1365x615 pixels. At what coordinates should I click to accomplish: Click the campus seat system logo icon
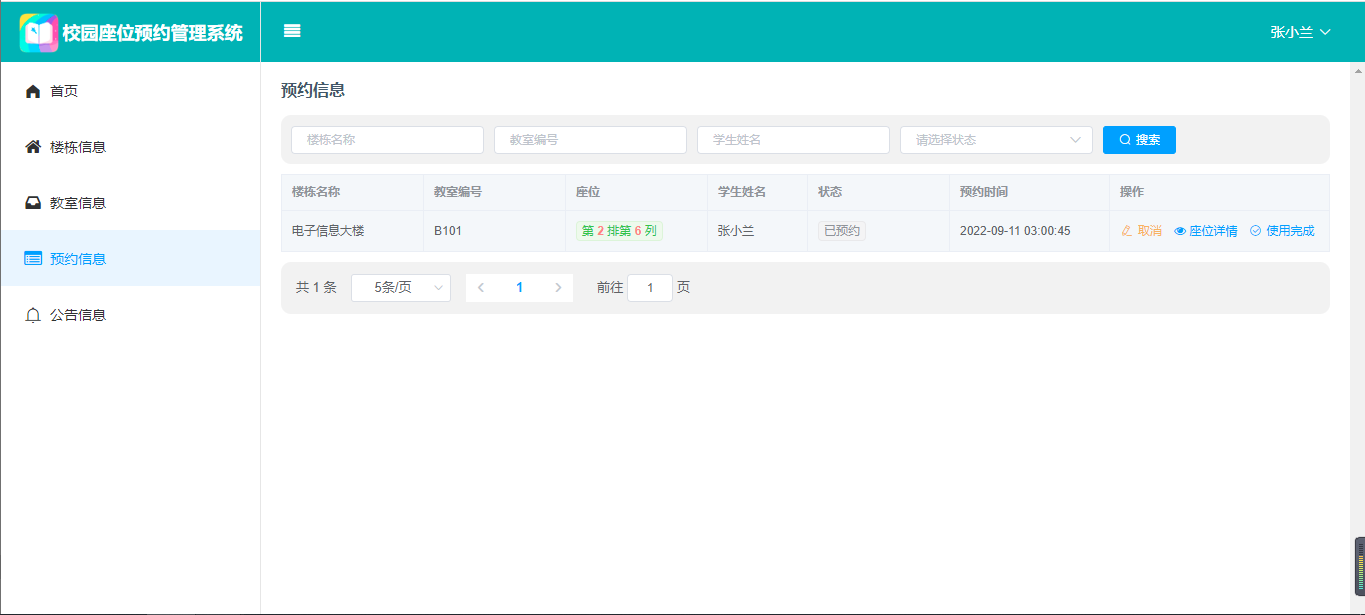pyautogui.click(x=39, y=33)
